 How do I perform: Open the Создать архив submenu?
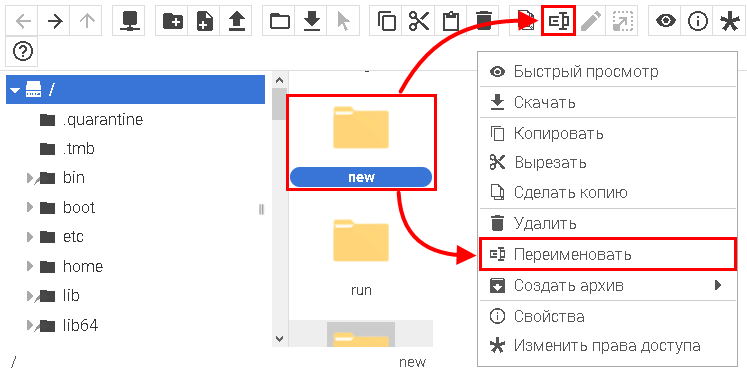tap(607, 286)
